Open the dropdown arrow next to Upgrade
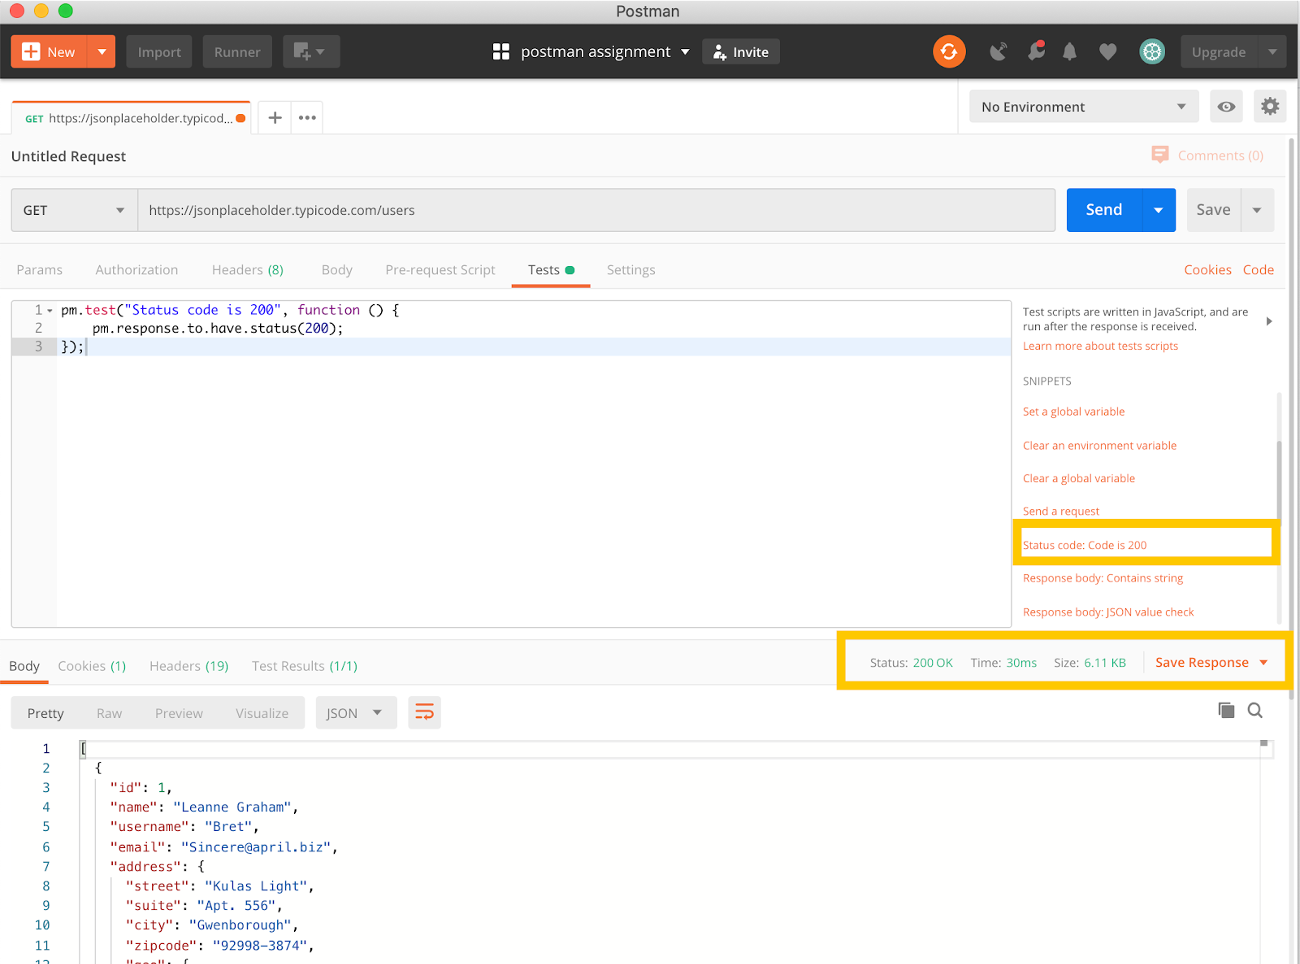This screenshot has height=964, width=1300. click(1272, 52)
